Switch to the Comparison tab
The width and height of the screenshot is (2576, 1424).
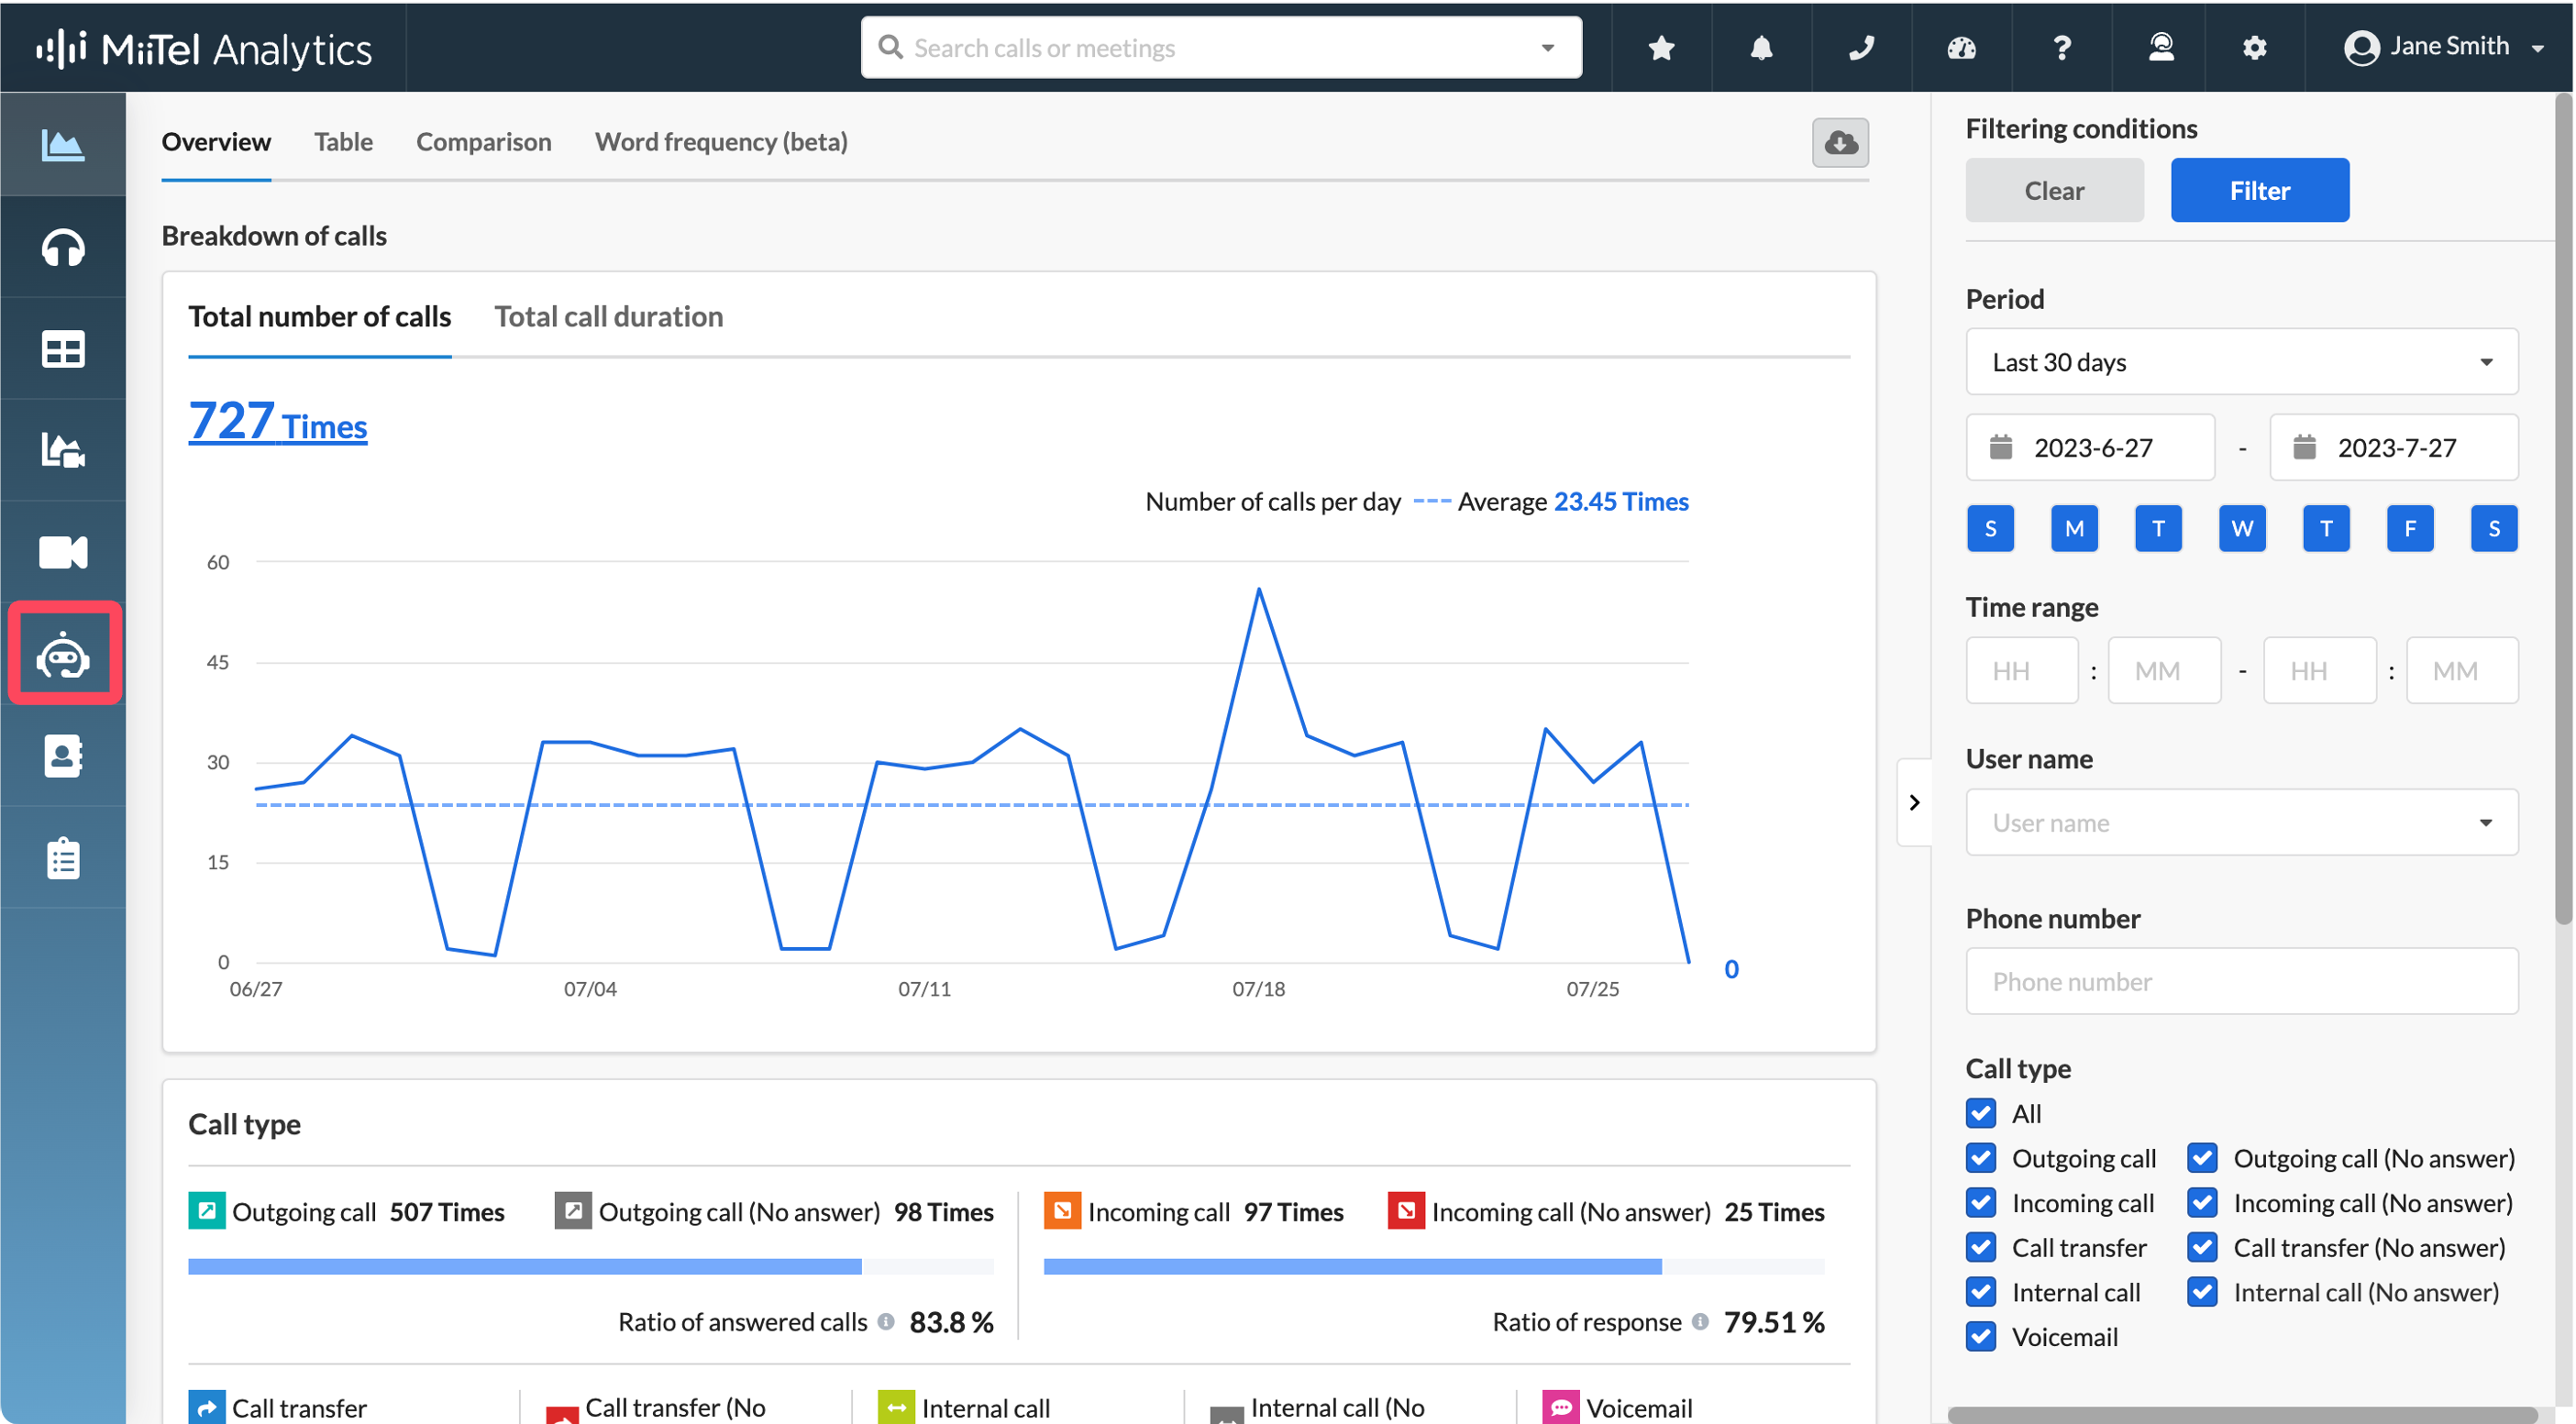483,141
